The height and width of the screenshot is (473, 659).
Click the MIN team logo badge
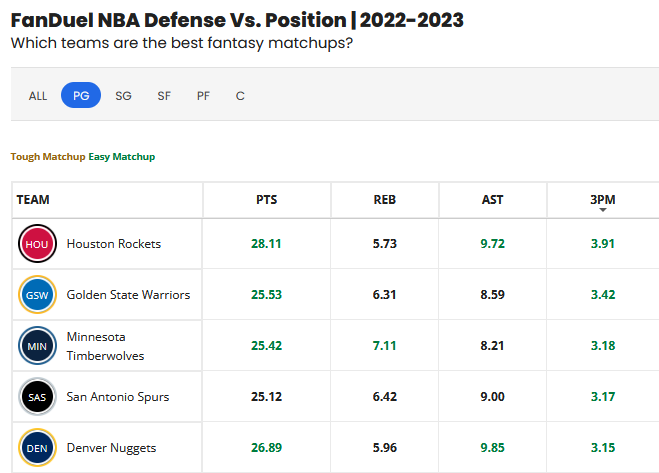tap(37, 346)
